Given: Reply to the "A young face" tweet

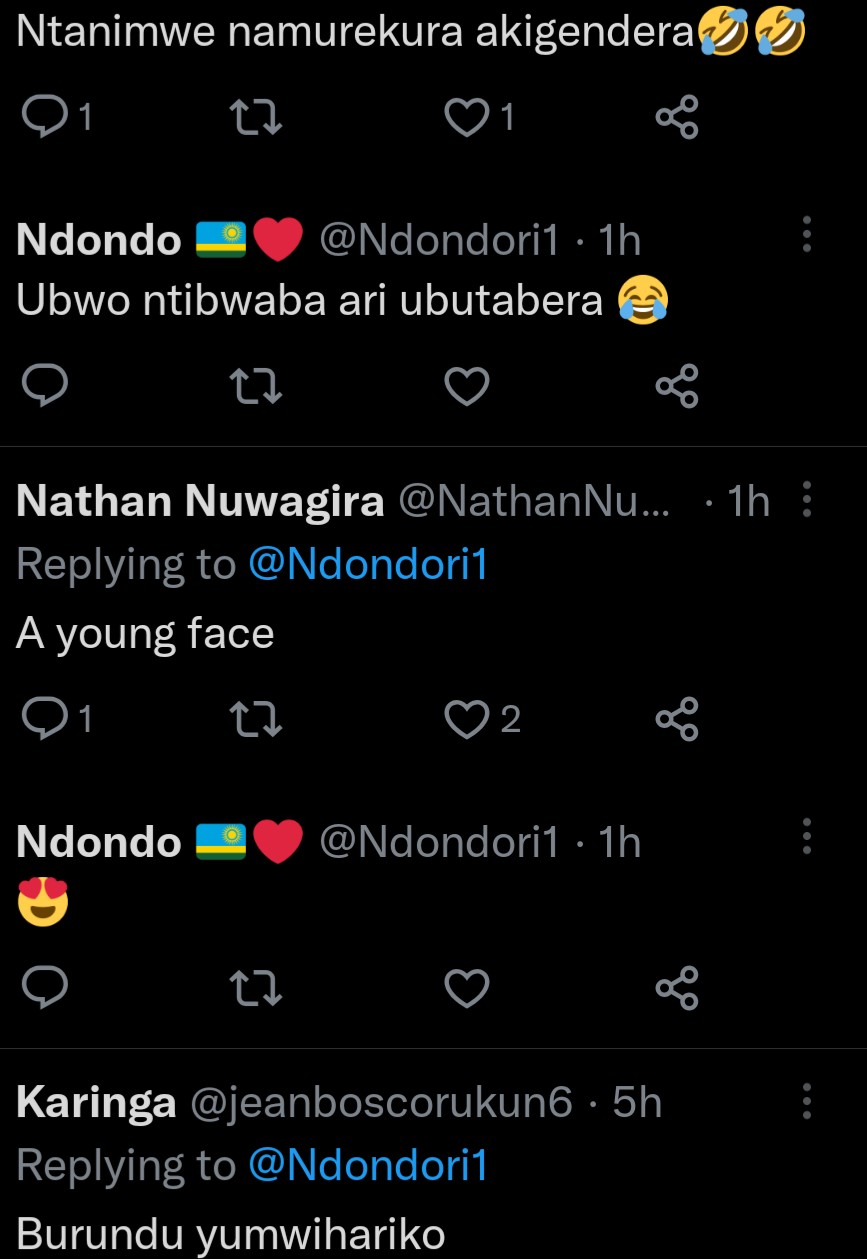Looking at the screenshot, I should 44,719.
